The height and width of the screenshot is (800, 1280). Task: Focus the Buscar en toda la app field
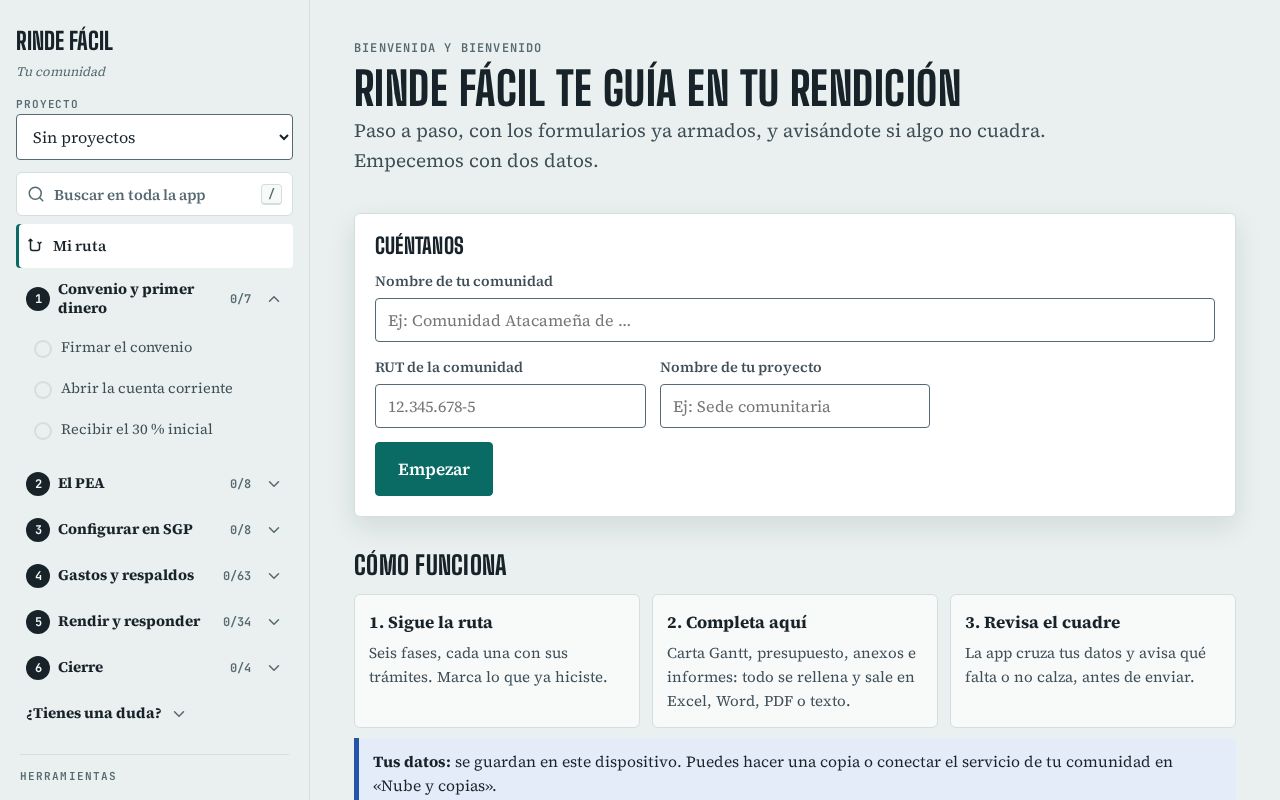click(154, 194)
